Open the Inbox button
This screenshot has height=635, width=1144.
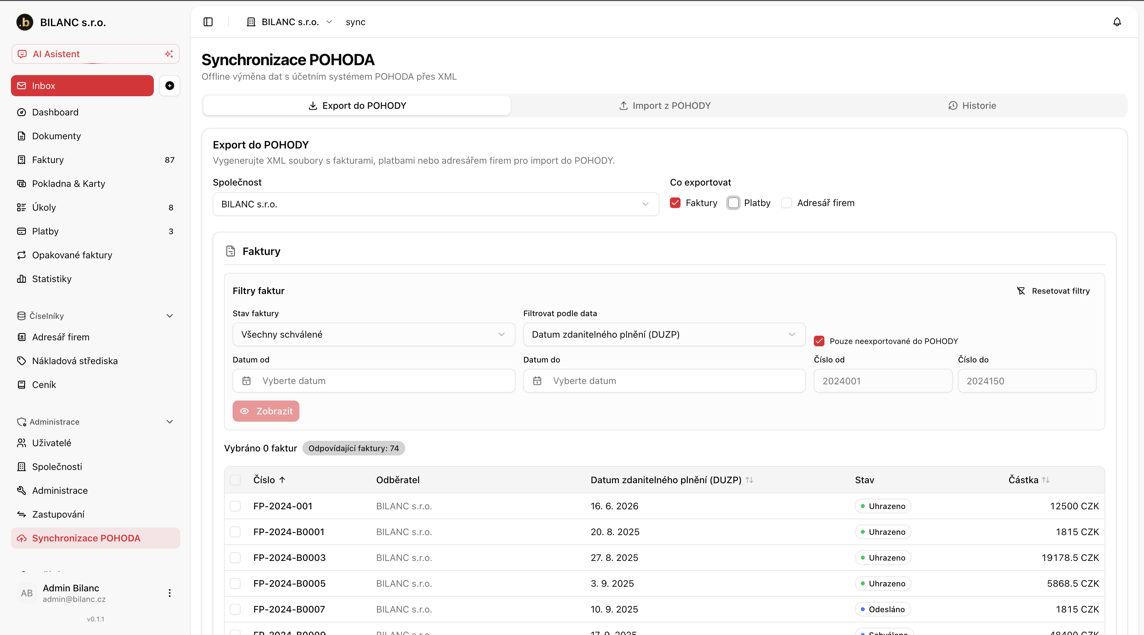coord(82,86)
